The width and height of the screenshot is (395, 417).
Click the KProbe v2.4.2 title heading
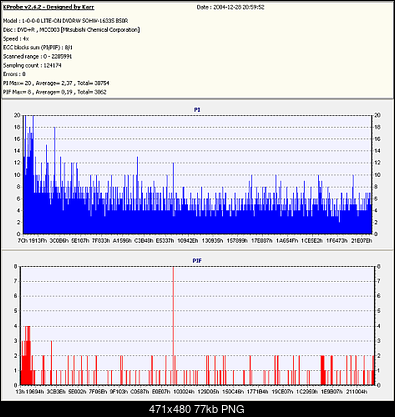[48, 7]
